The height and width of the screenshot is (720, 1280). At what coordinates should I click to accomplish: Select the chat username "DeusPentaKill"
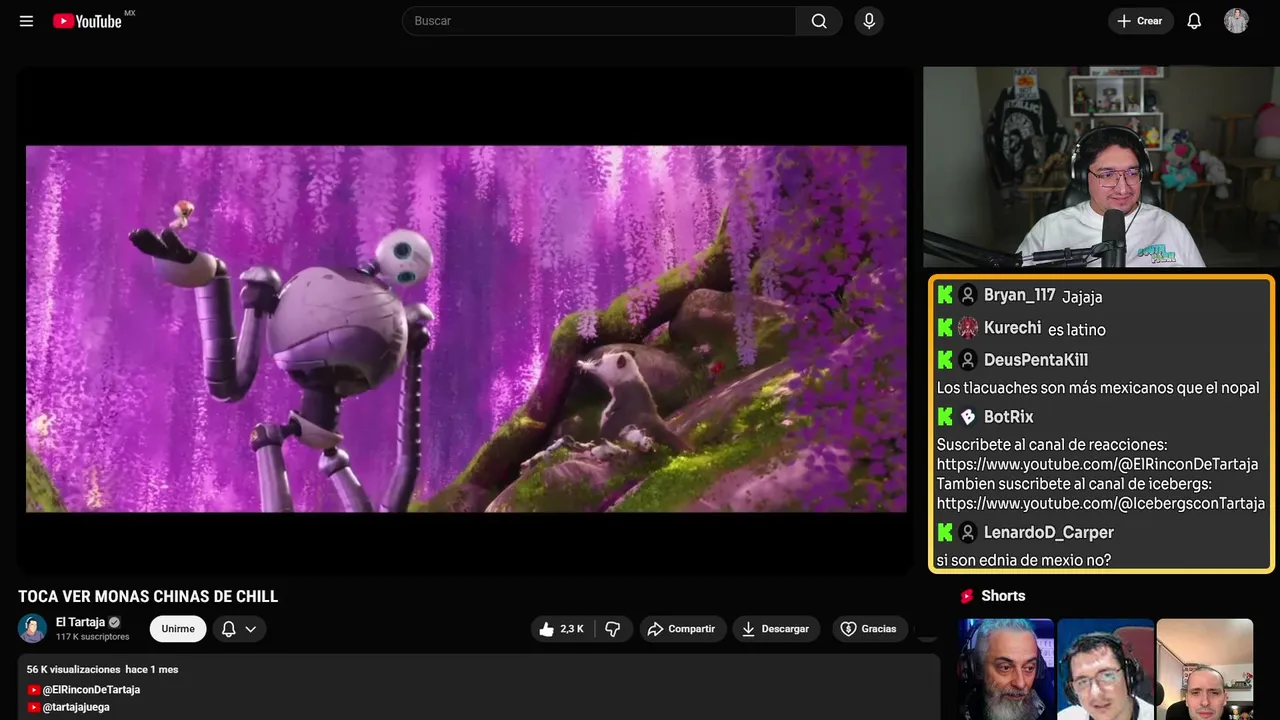click(x=1036, y=360)
